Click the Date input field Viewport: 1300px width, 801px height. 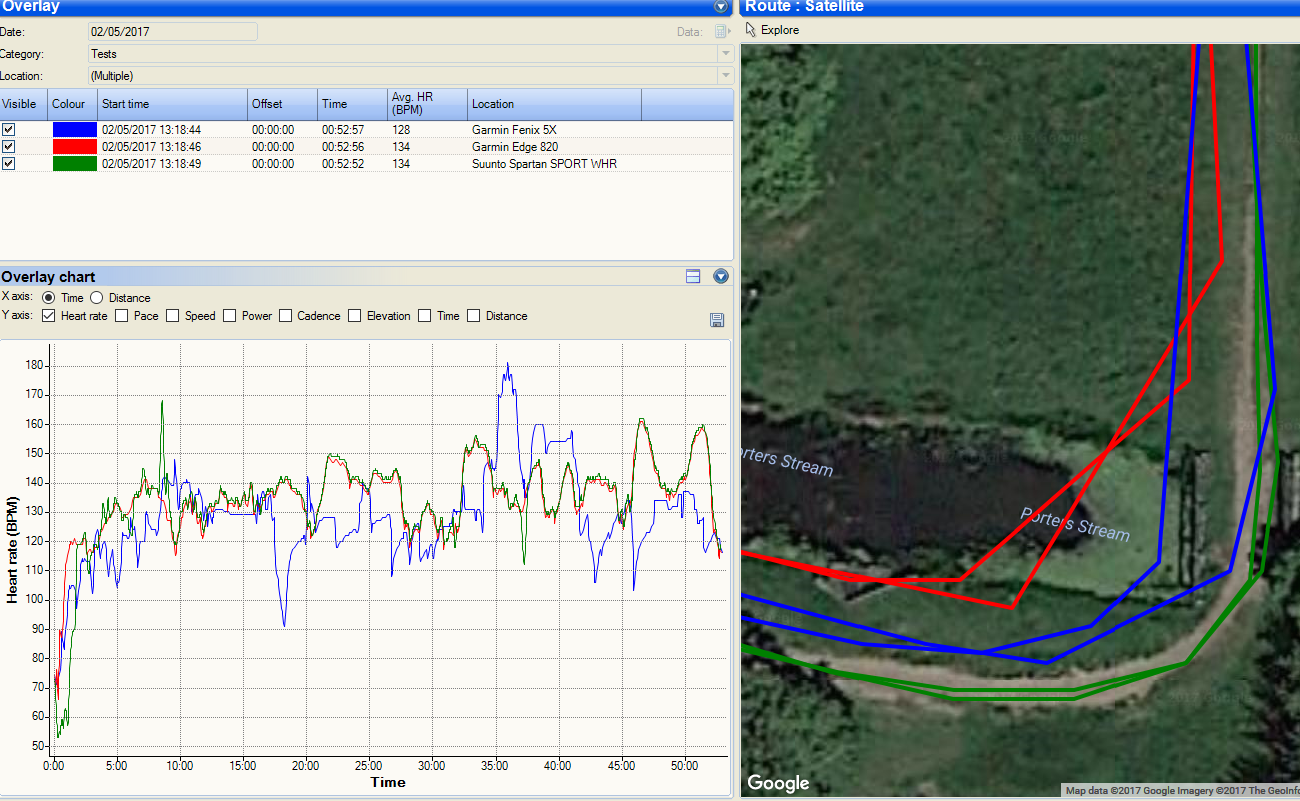pyautogui.click(x=172, y=32)
